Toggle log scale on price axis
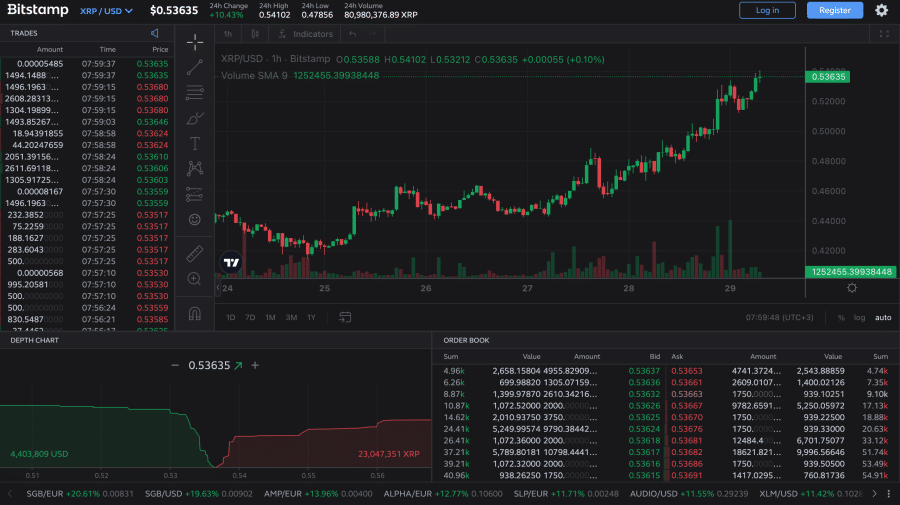The width and height of the screenshot is (900, 505). click(859, 317)
